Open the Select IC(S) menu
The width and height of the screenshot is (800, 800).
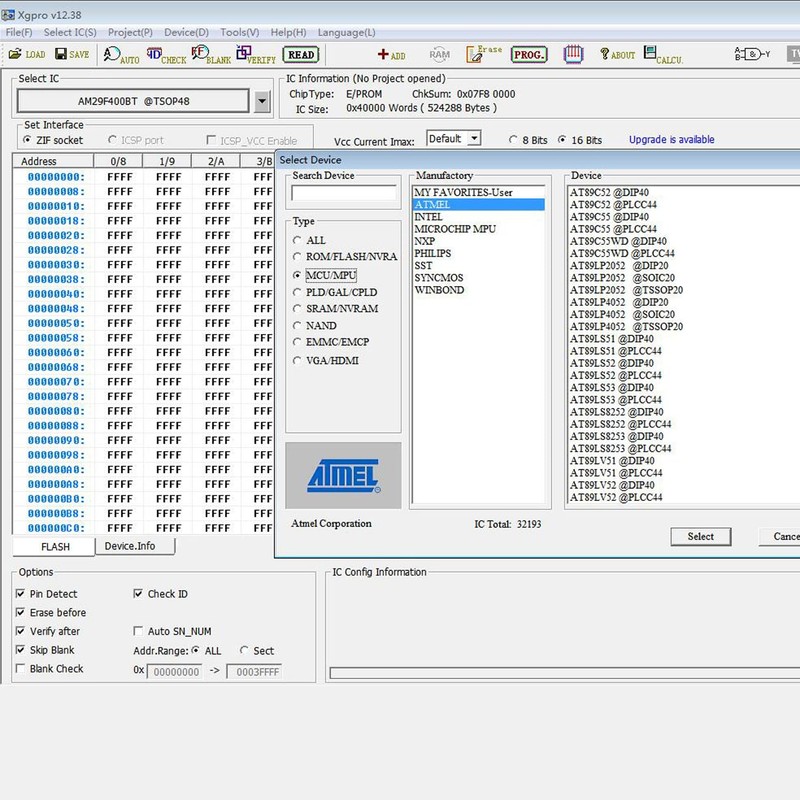pyautogui.click(x=70, y=33)
